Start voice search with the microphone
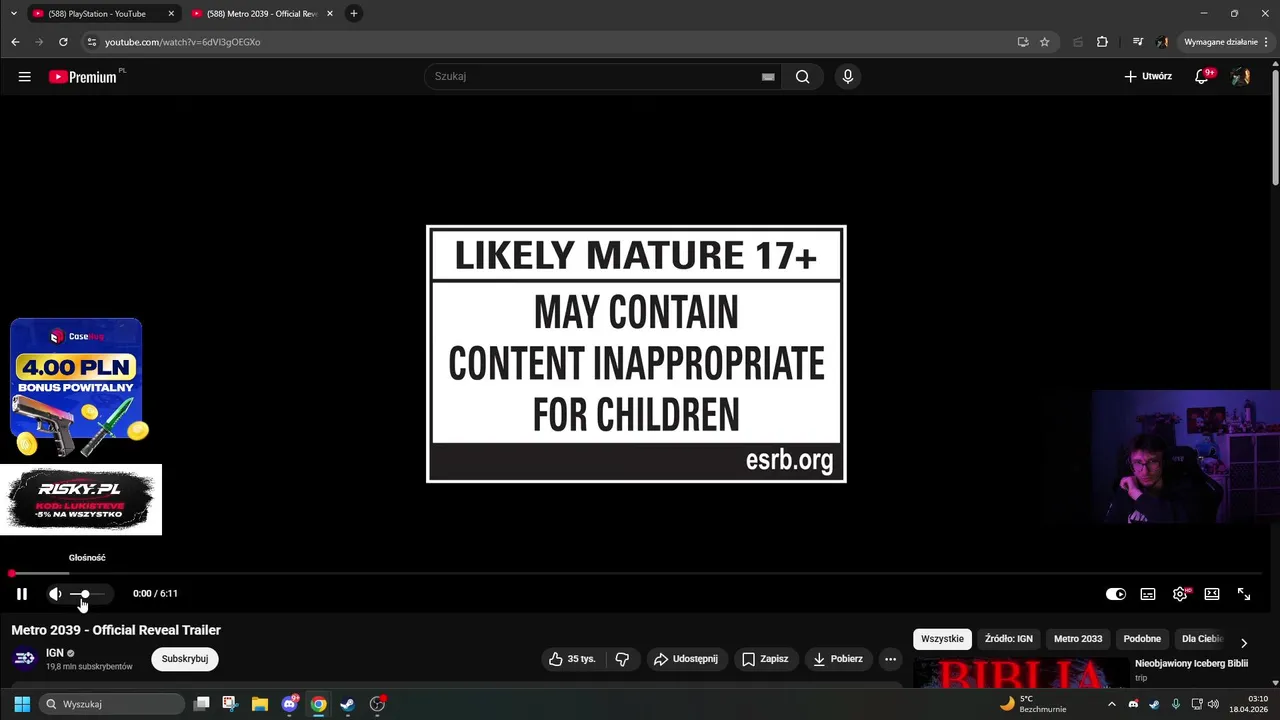Viewport: 1280px width, 720px height. 847,76
